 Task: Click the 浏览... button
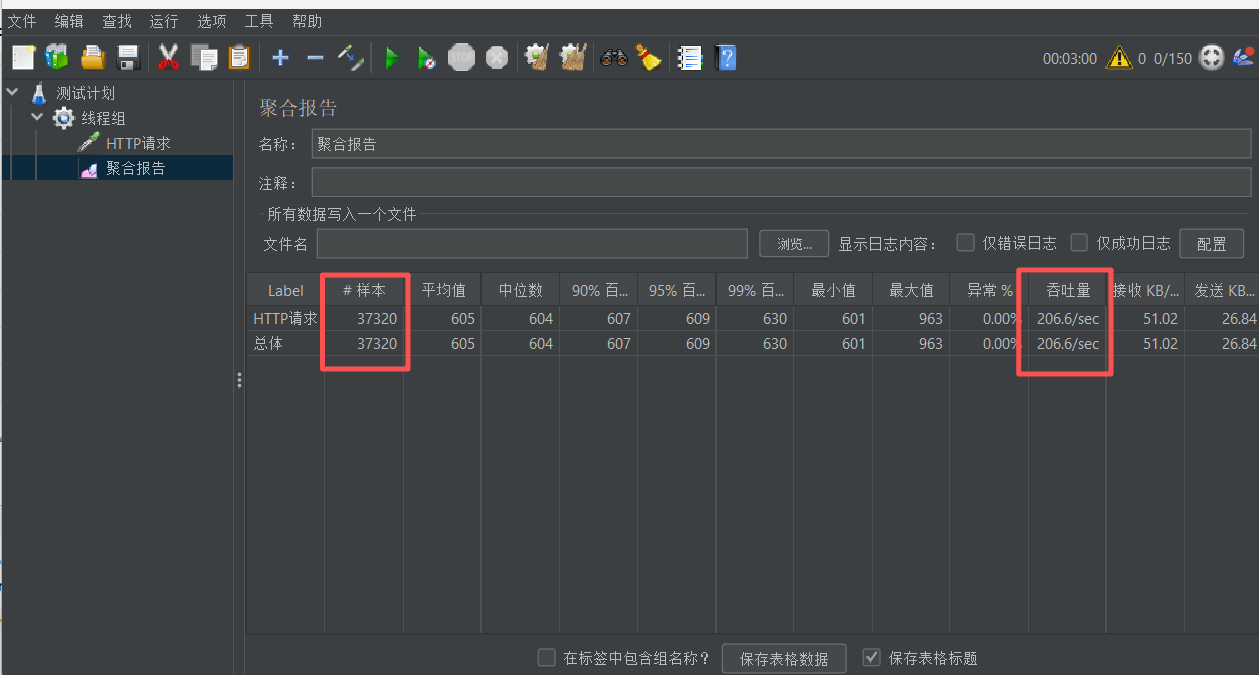[x=793, y=242]
